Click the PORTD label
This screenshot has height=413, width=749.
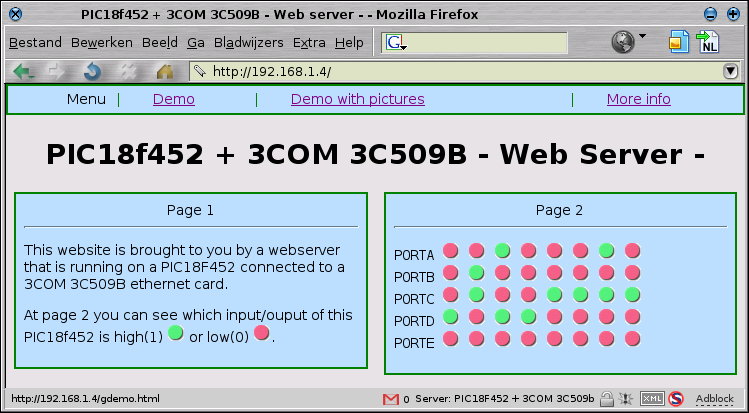pos(414,321)
